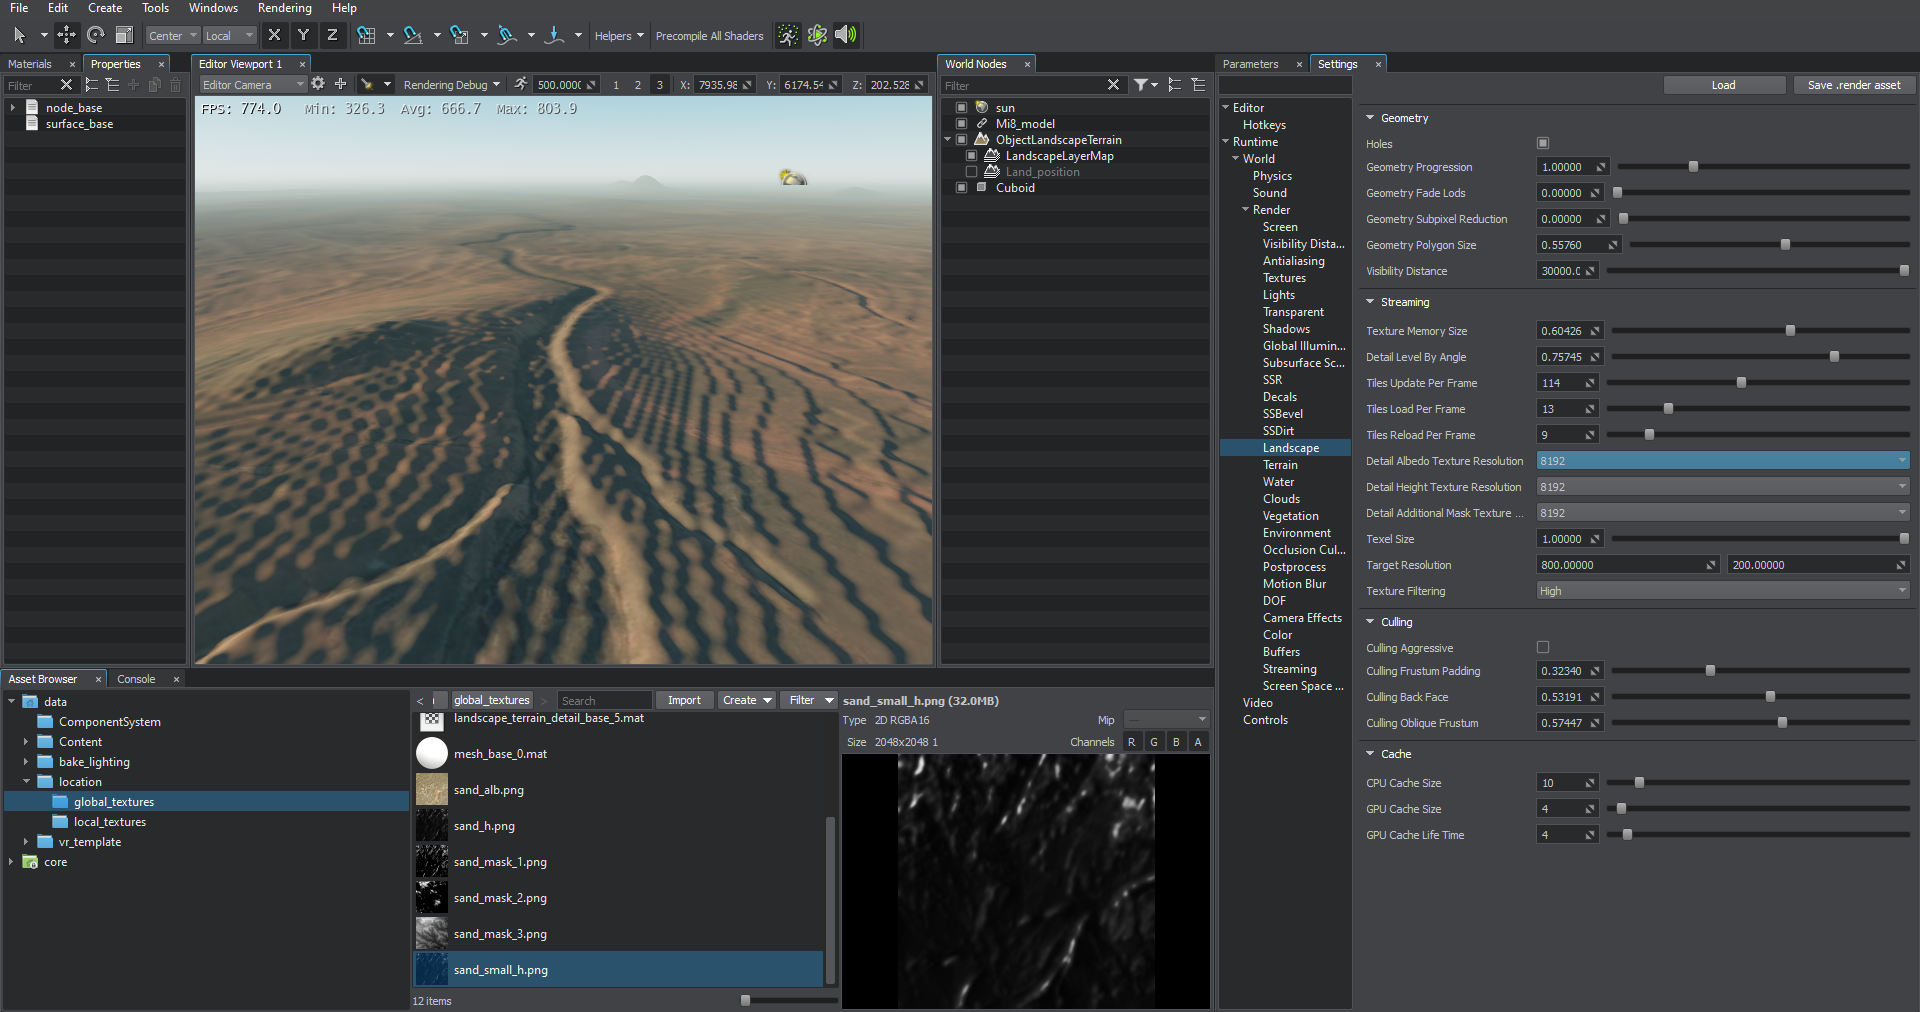This screenshot has height=1012, width=1920.
Task: Enable the Culling Aggressive checkbox
Action: click(1542, 647)
